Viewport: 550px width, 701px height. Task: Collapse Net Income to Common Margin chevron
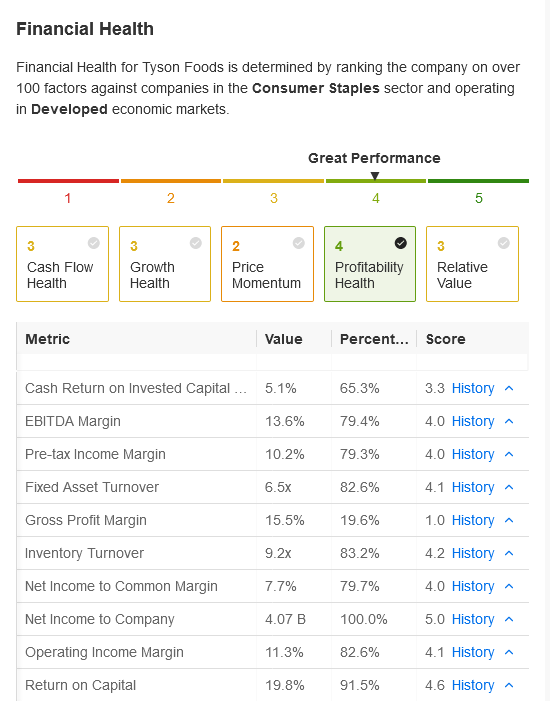point(509,586)
